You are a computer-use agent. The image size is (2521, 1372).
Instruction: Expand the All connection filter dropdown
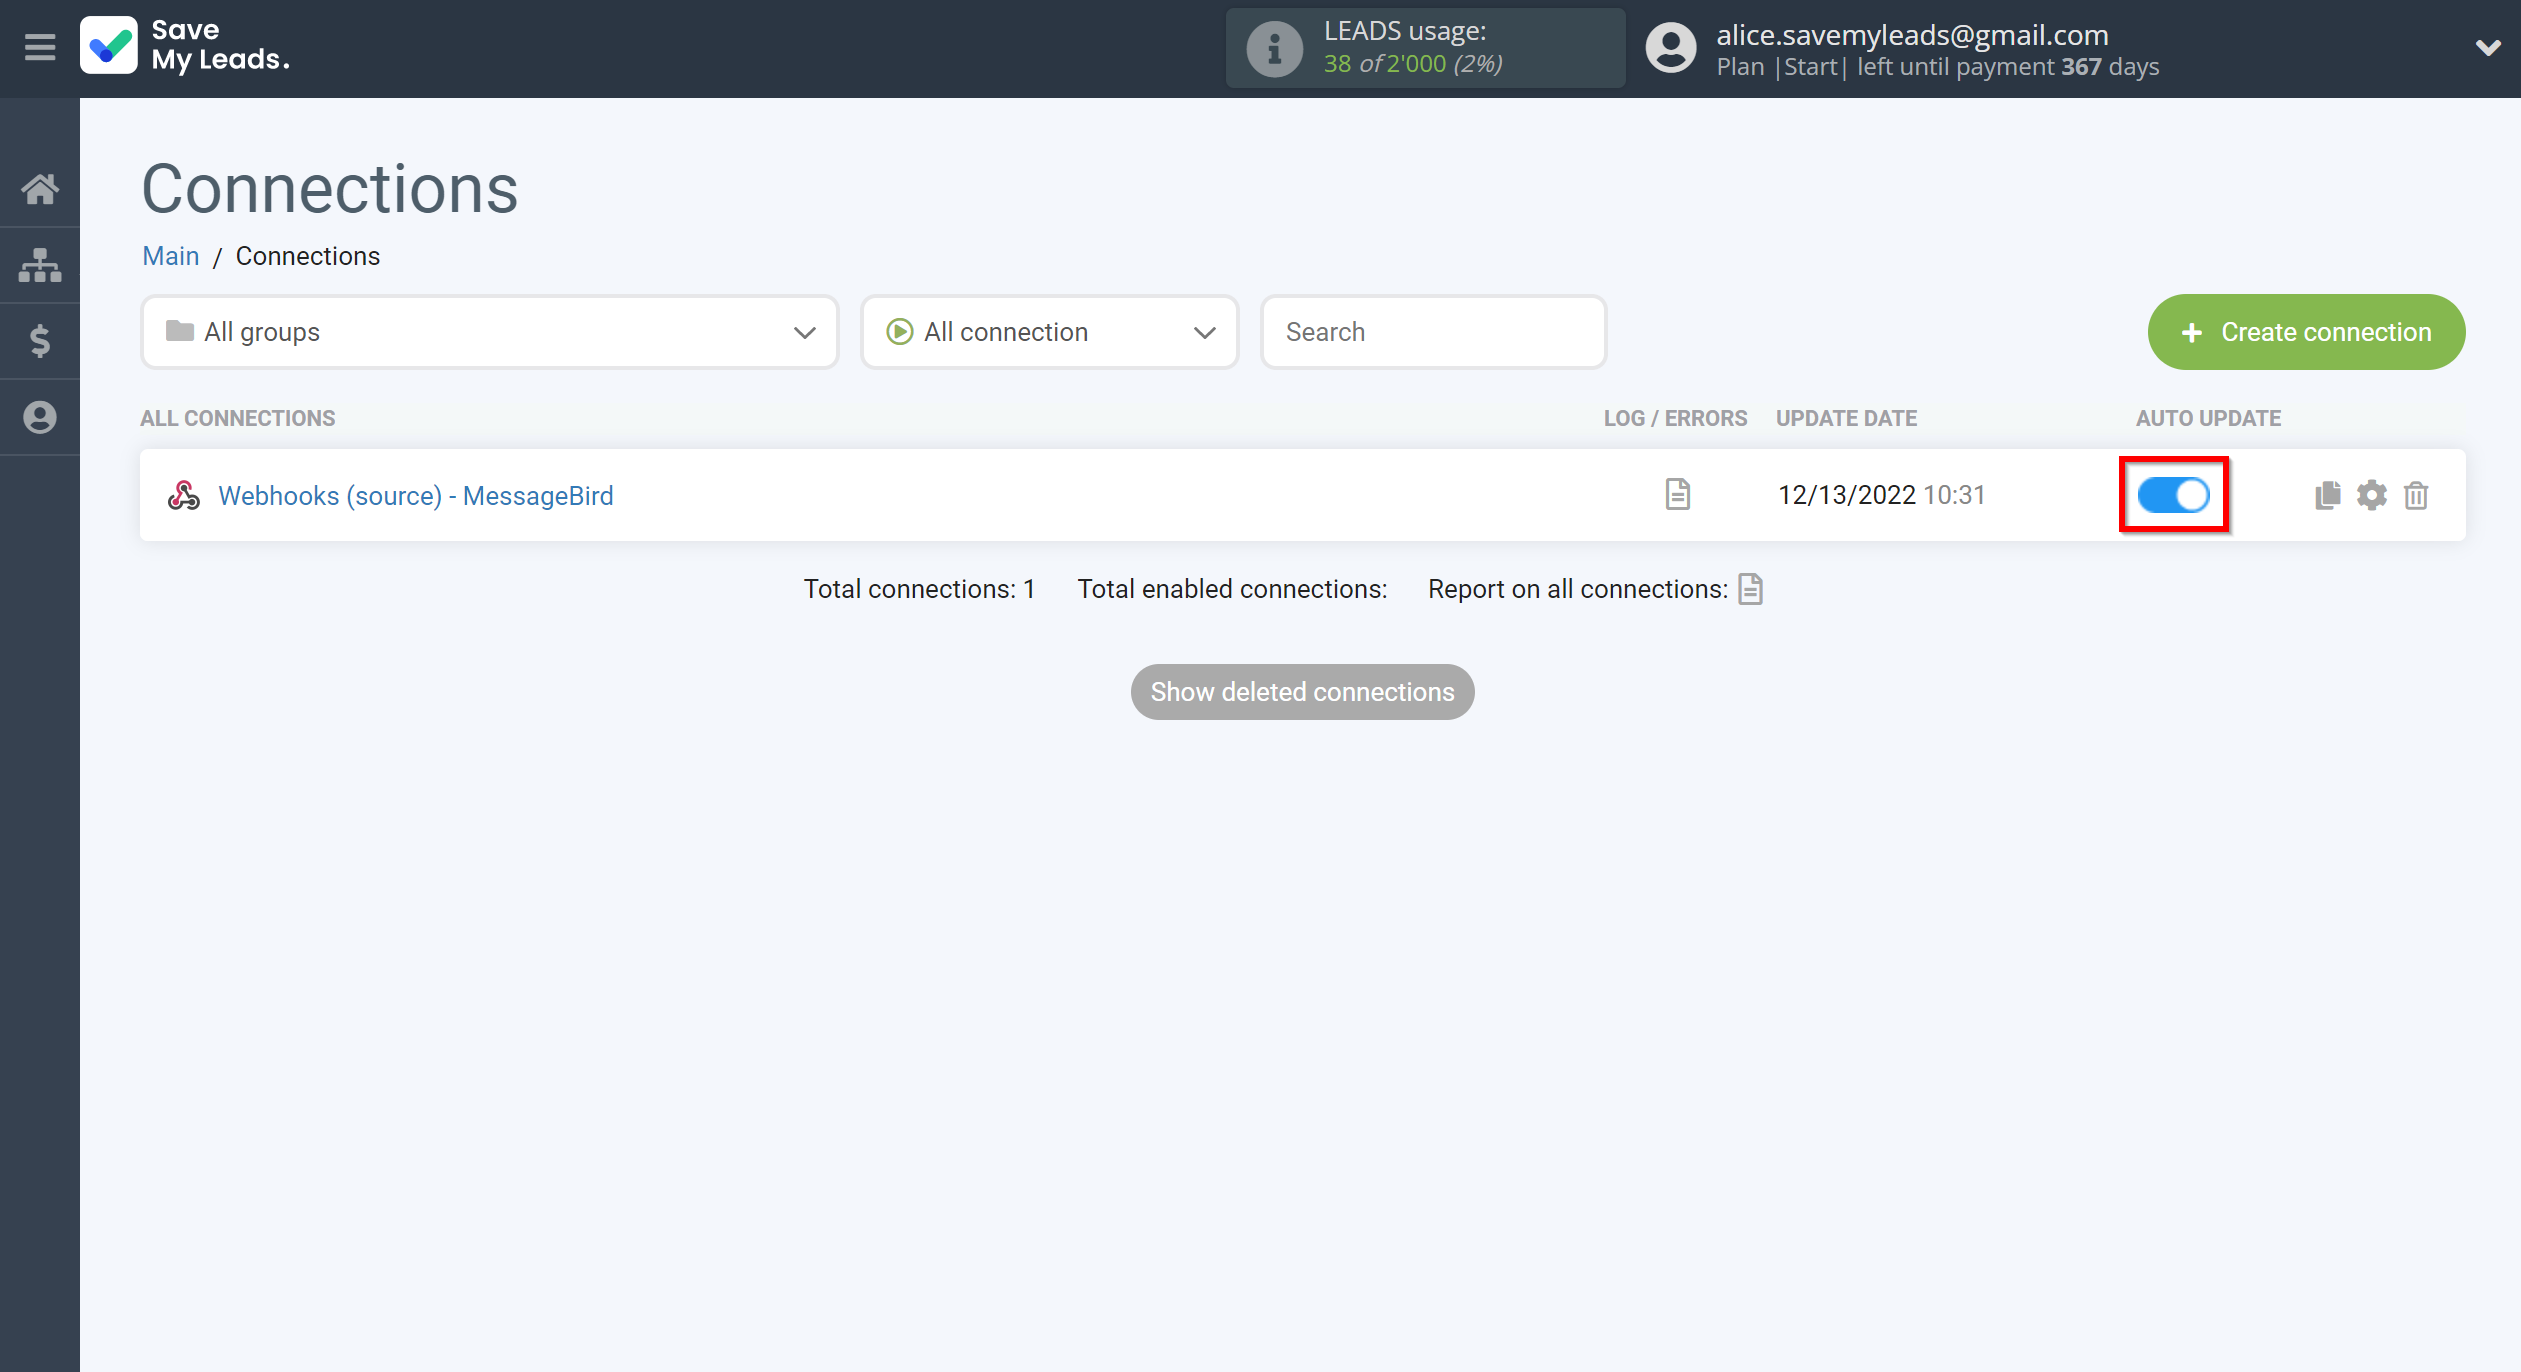(1051, 331)
